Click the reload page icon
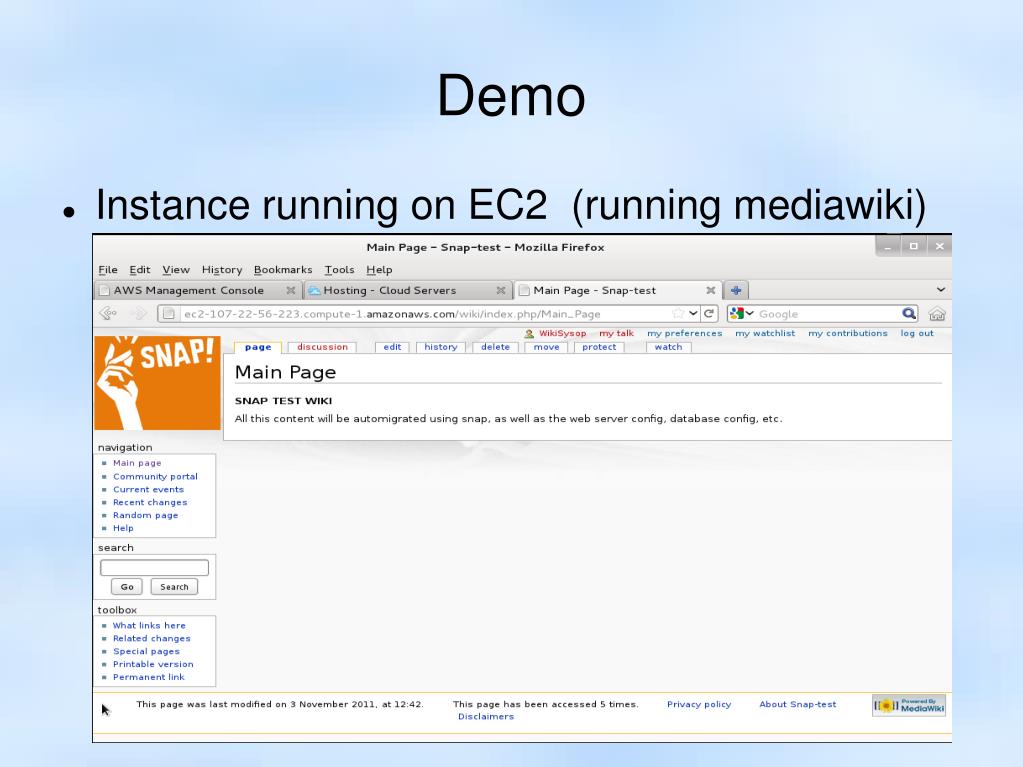This screenshot has width=1023, height=767. pyautogui.click(x=709, y=314)
